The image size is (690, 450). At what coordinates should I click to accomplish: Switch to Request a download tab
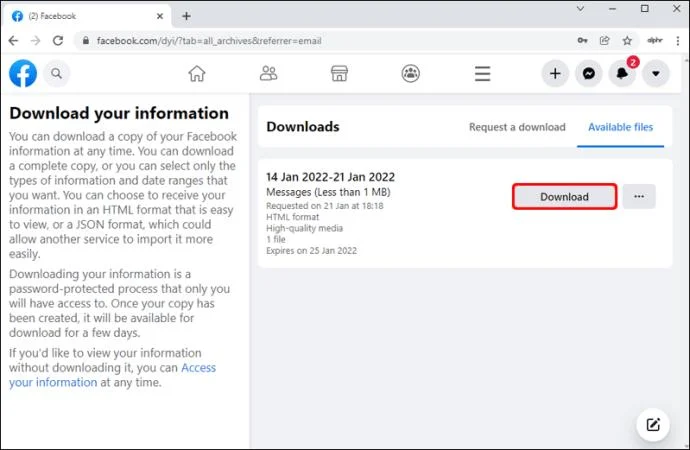(517, 127)
